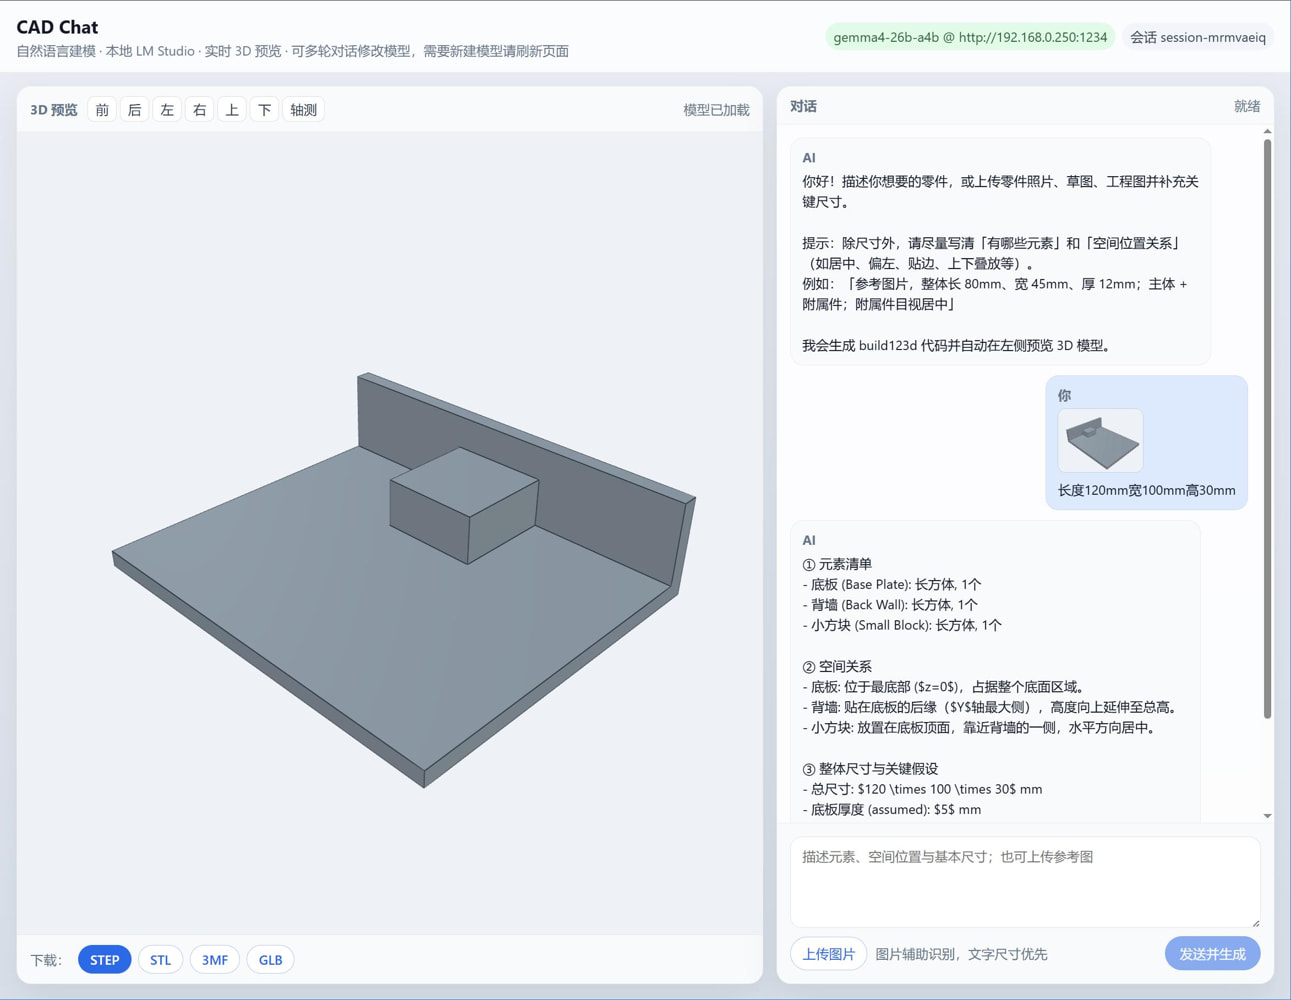Click the CAD Chat title
This screenshot has height=1000, width=1291.
(57, 27)
